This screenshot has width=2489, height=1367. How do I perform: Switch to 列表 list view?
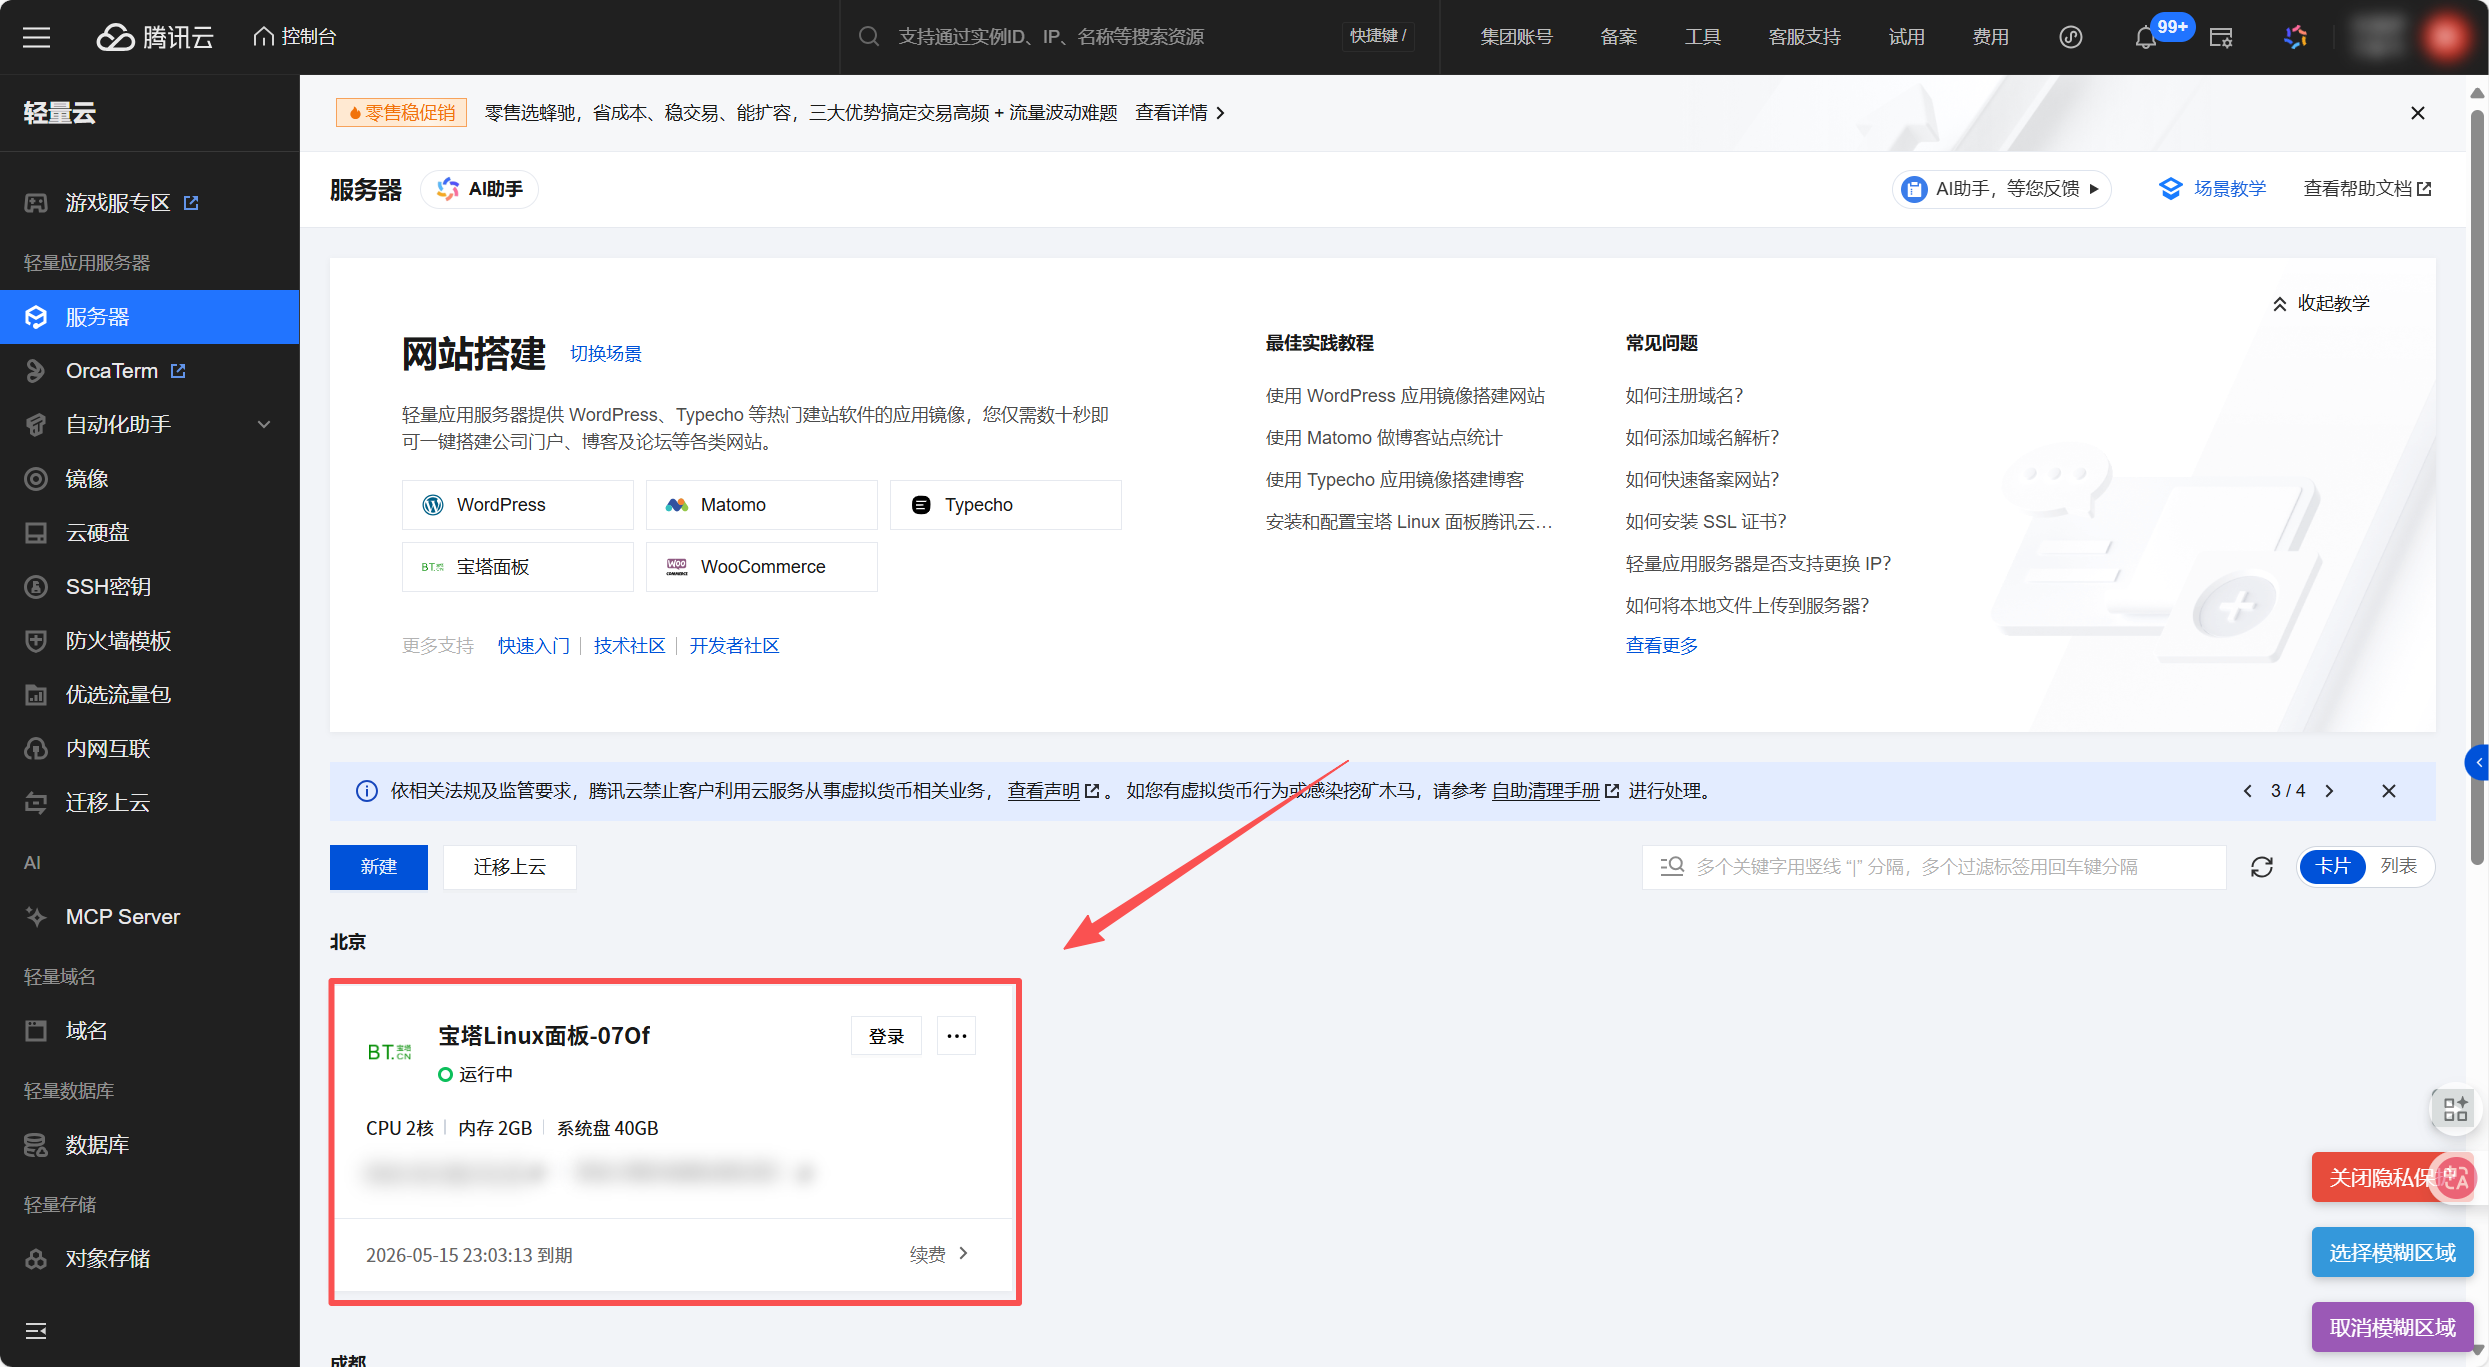coord(2398,866)
